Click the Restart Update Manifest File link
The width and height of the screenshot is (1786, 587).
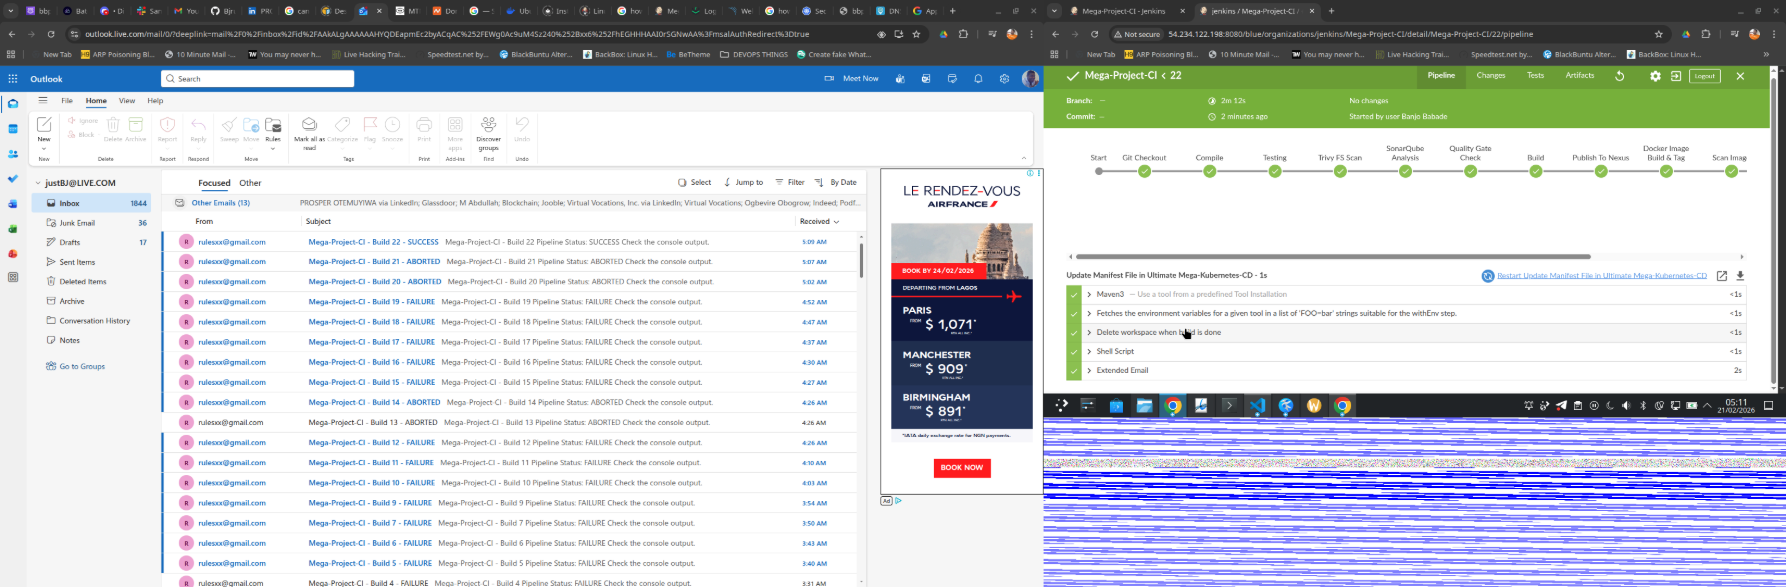[x=1602, y=276]
